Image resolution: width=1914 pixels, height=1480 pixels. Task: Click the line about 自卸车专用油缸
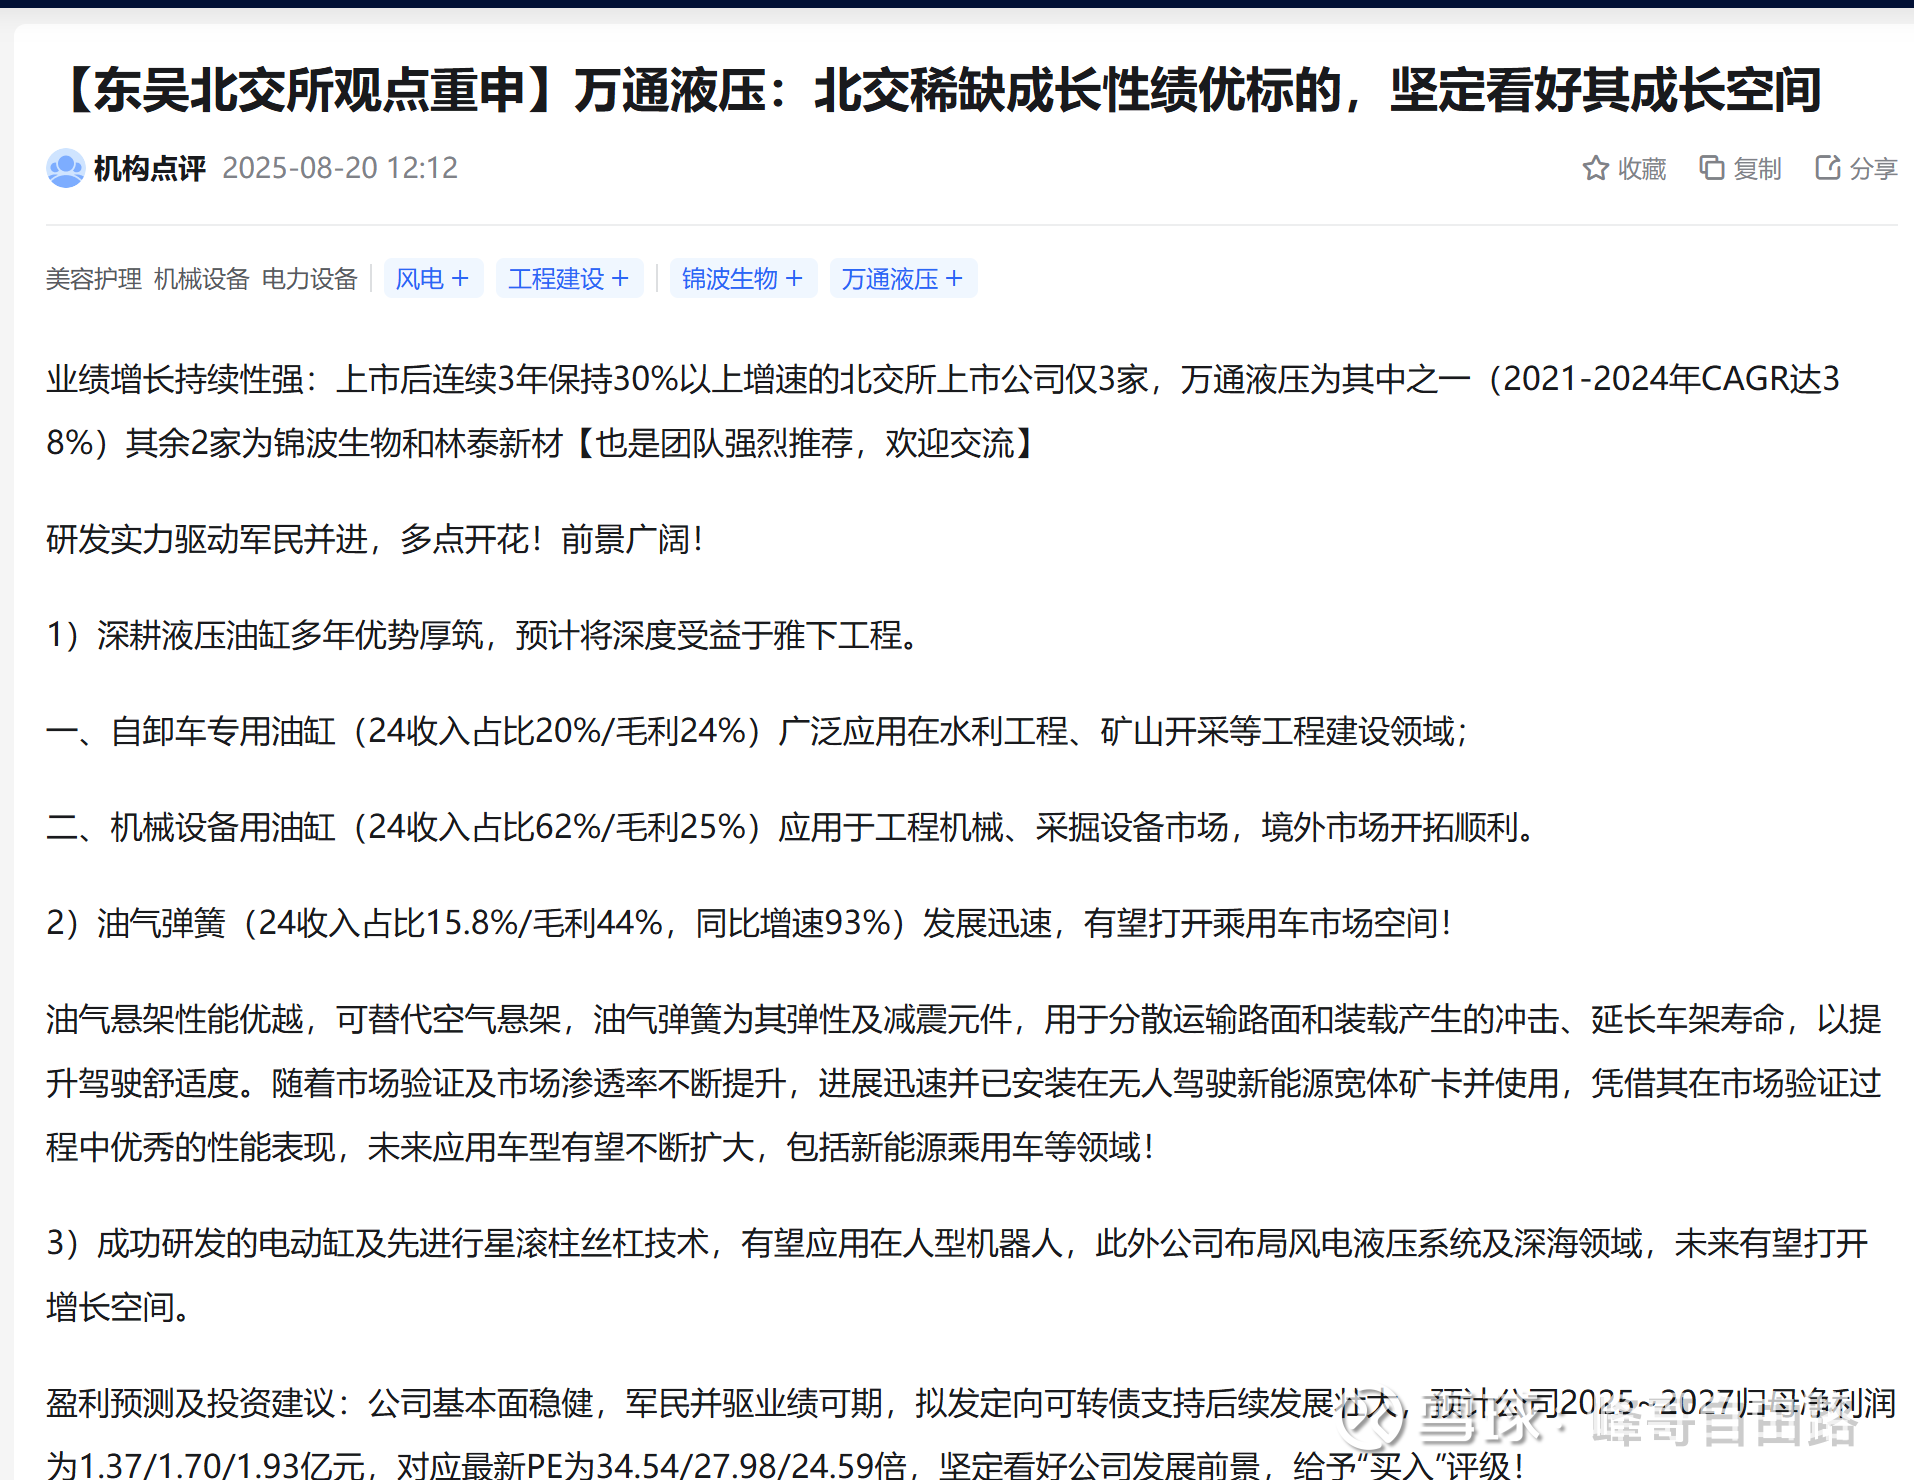pyautogui.click(x=758, y=732)
